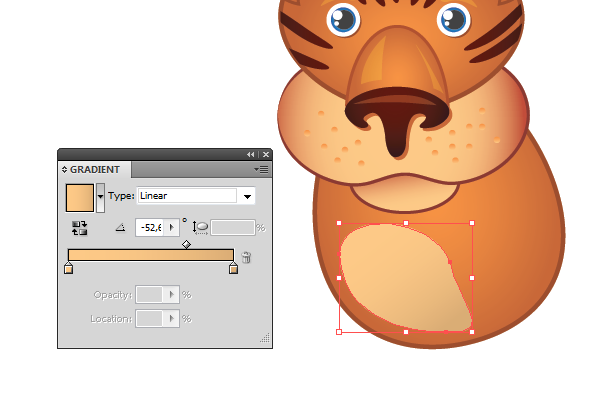Open the Opacity slider flyout arrow
This screenshot has width=600, height=400.
pyautogui.click(x=171, y=295)
